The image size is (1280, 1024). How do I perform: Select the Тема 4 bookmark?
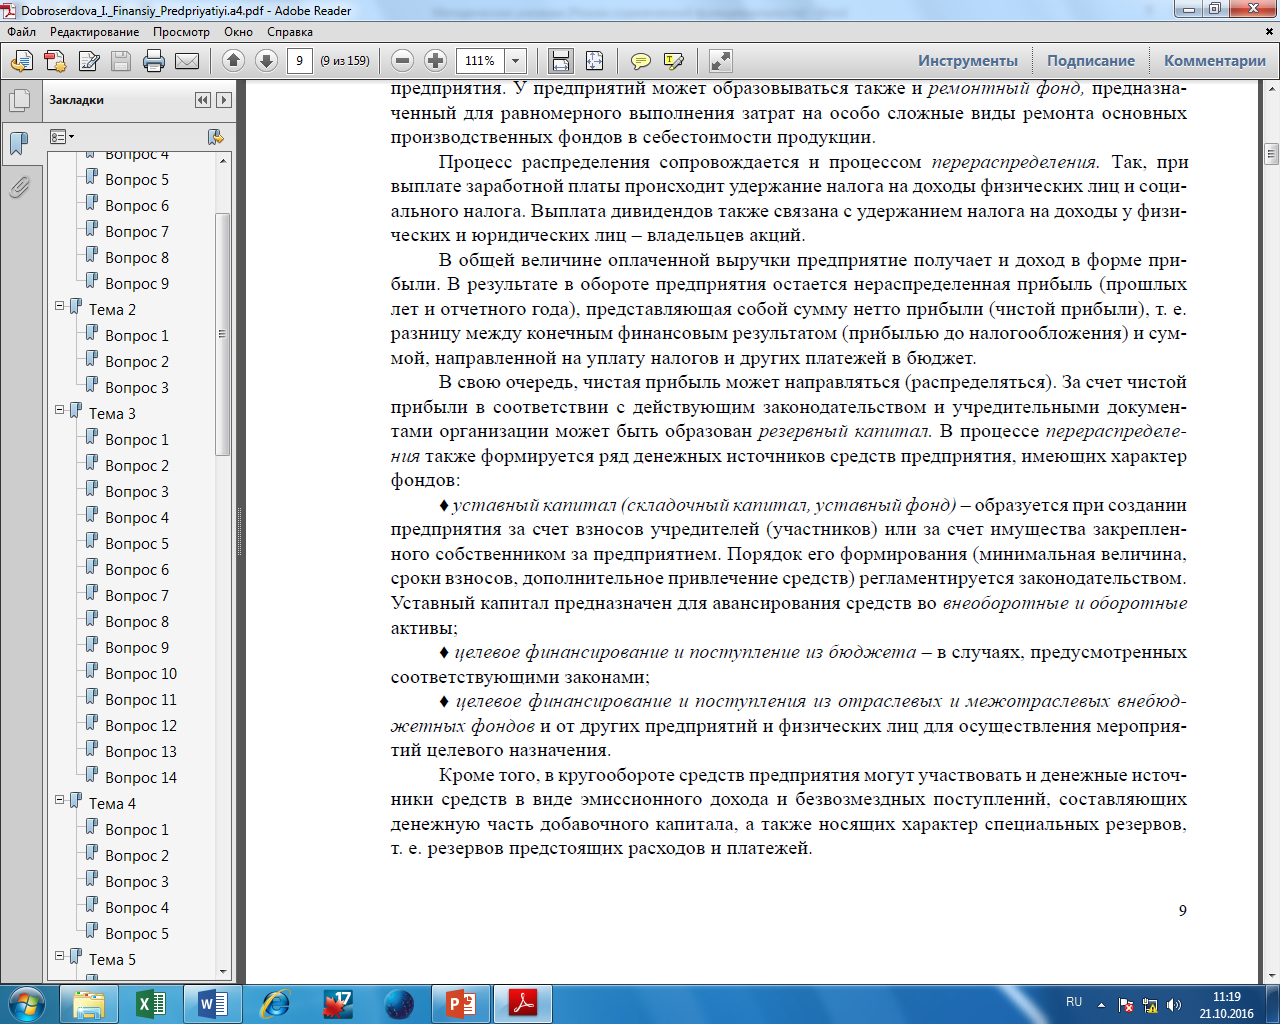(112, 804)
